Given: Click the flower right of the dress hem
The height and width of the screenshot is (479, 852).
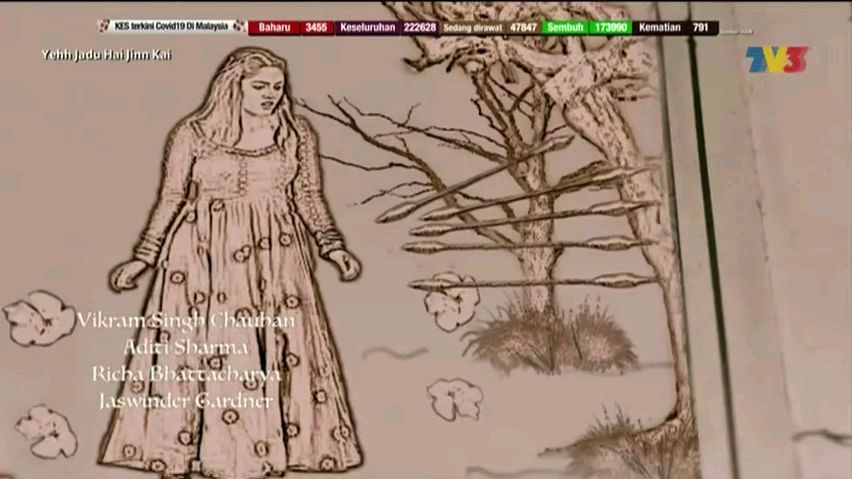Looking at the screenshot, I should [455, 397].
